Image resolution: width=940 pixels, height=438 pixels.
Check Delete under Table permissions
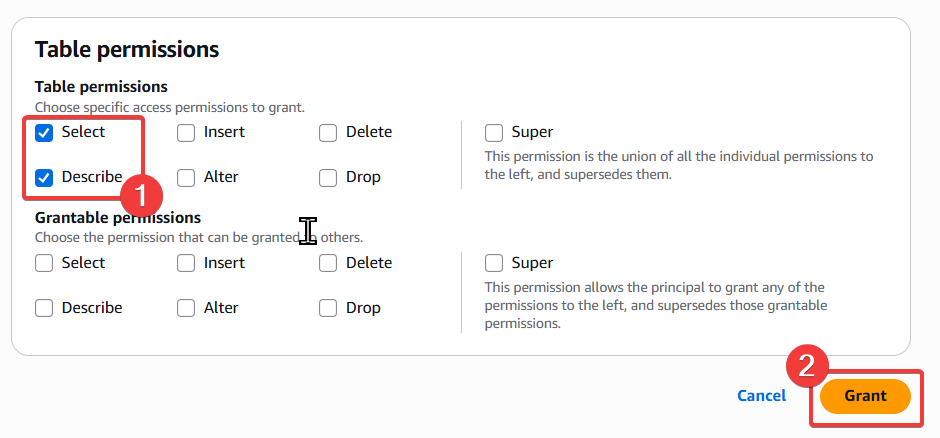click(x=328, y=132)
